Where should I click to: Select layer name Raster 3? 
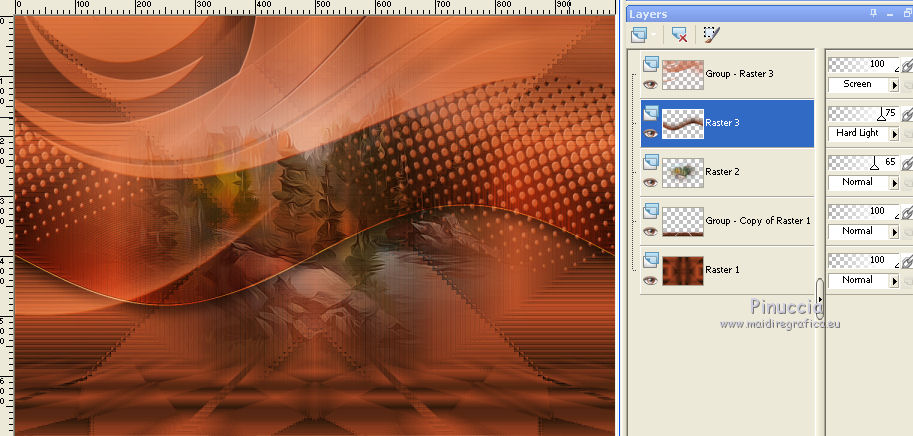(723, 123)
